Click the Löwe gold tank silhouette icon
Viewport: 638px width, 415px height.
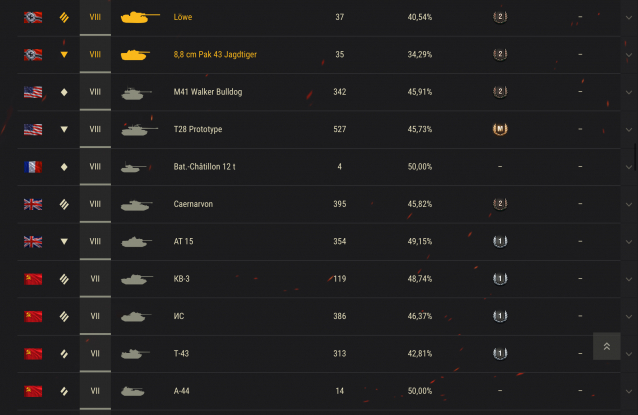140,17
